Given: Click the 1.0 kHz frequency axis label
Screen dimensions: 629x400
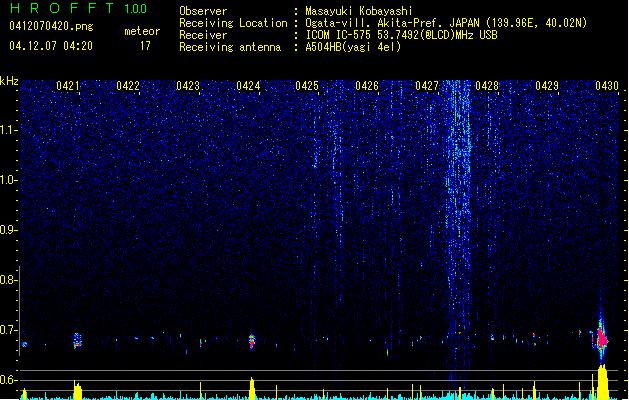Looking at the screenshot, I should [9, 180].
